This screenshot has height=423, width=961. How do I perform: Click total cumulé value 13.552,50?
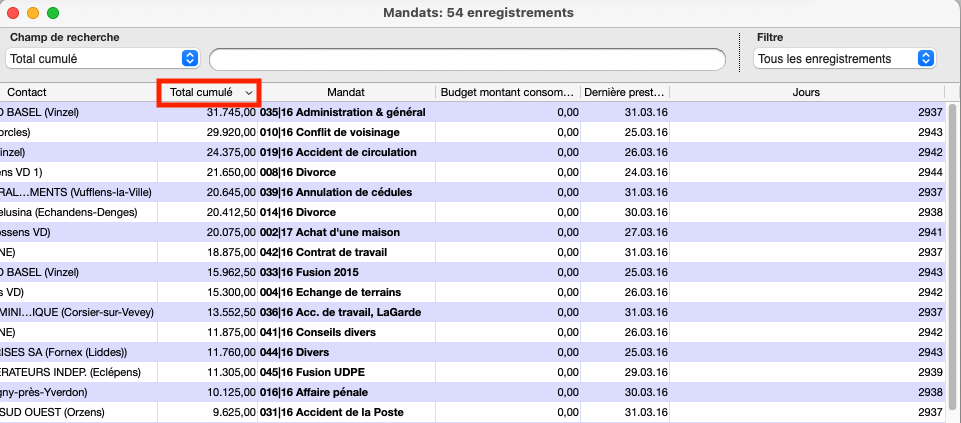(231, 312)
